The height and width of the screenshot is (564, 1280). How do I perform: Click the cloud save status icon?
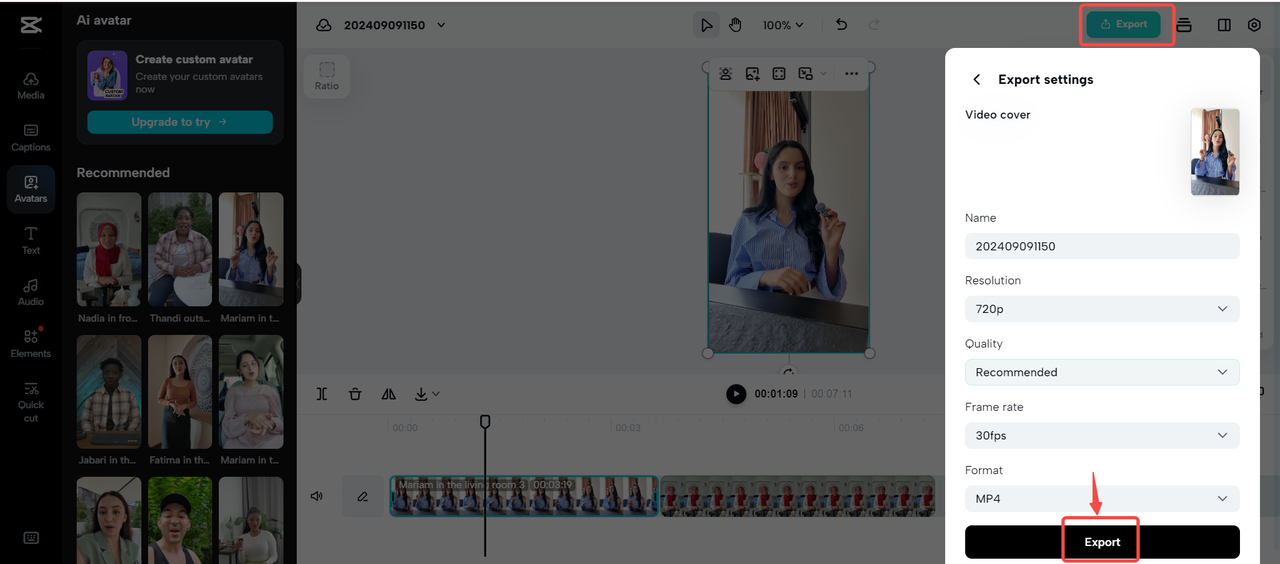pyautogui.click(x=324, y=25)
